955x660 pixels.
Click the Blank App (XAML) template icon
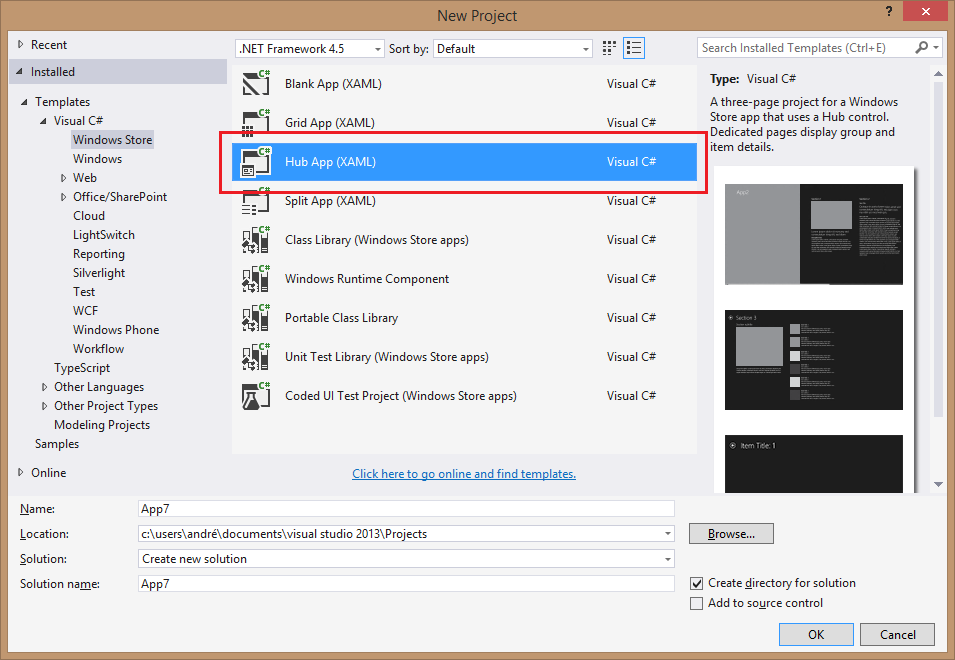pyautogui.click(x=256, y=83)
